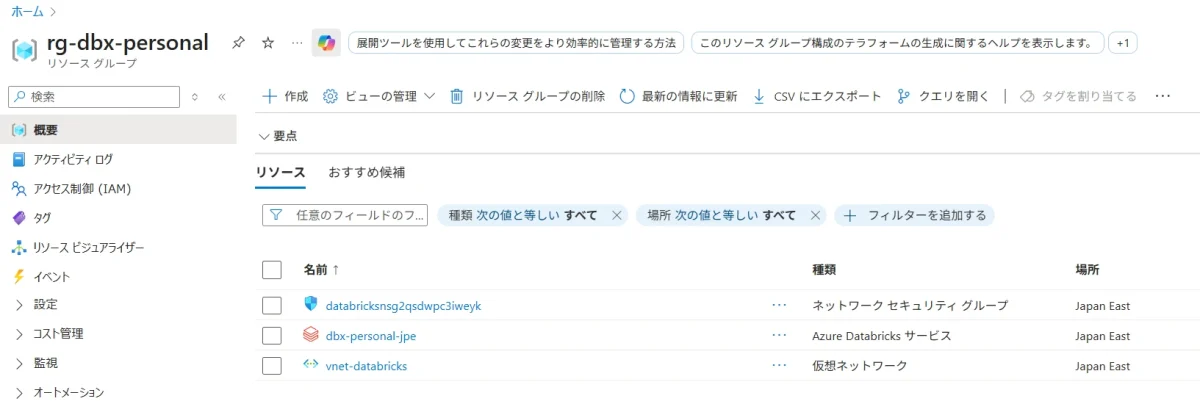This screenshot has width=1200, height=404.
Task: Switch to the おすすめ候補 tab
Action: [x=366, y=172]
